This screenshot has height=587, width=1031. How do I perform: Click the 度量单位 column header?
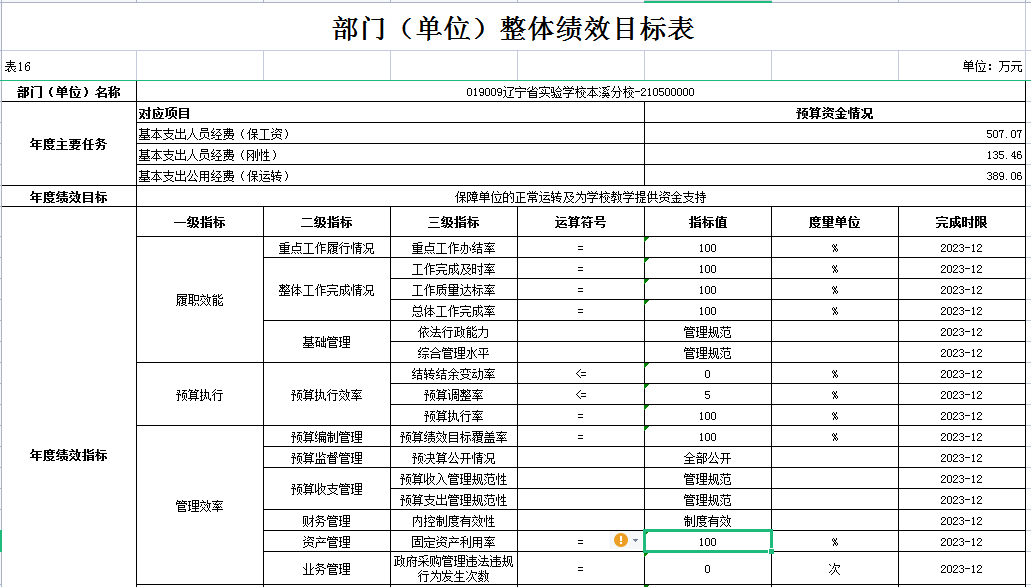[x=835, y=222]
